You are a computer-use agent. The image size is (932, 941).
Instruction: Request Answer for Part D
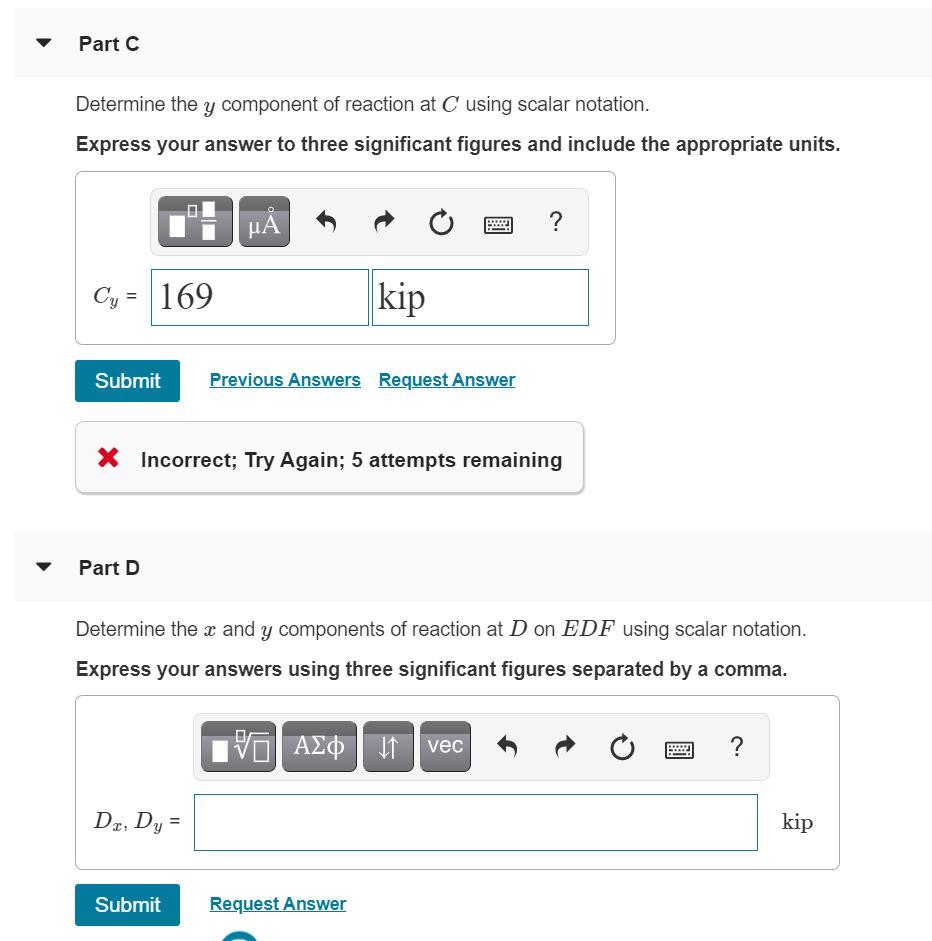pyautogui.click(x=278, y=904)
